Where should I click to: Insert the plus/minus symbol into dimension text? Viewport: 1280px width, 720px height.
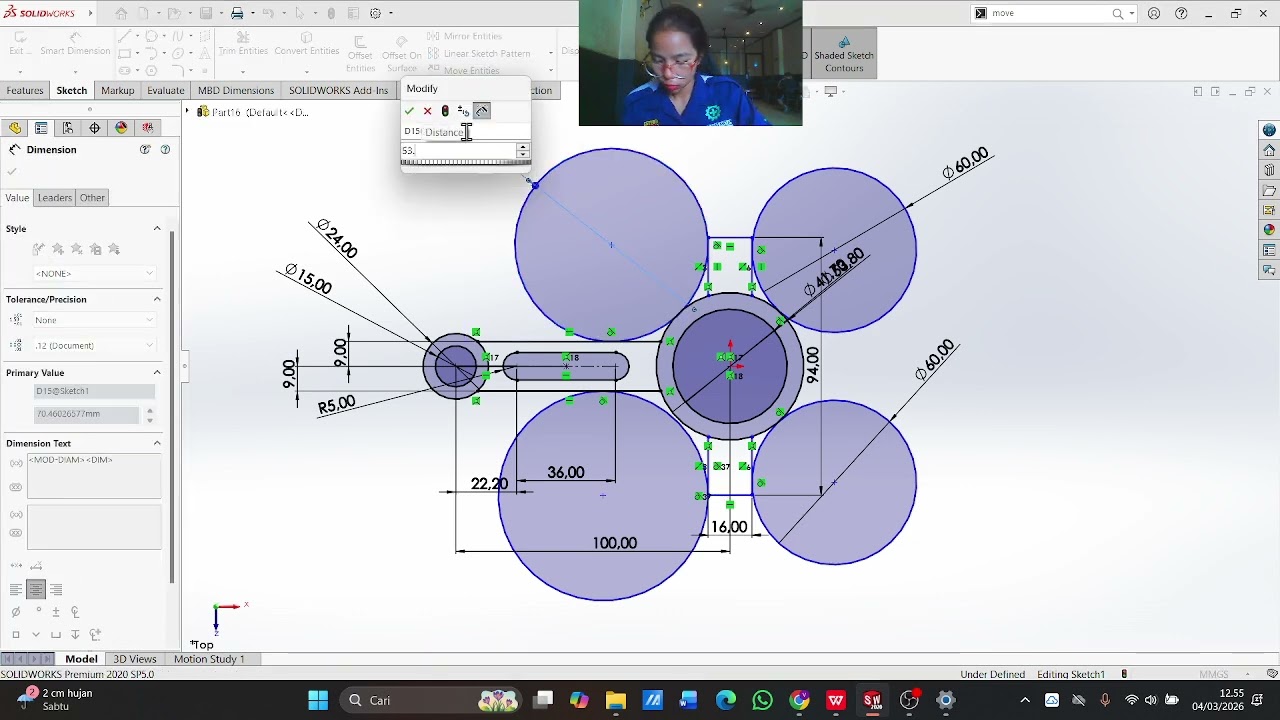56,612
